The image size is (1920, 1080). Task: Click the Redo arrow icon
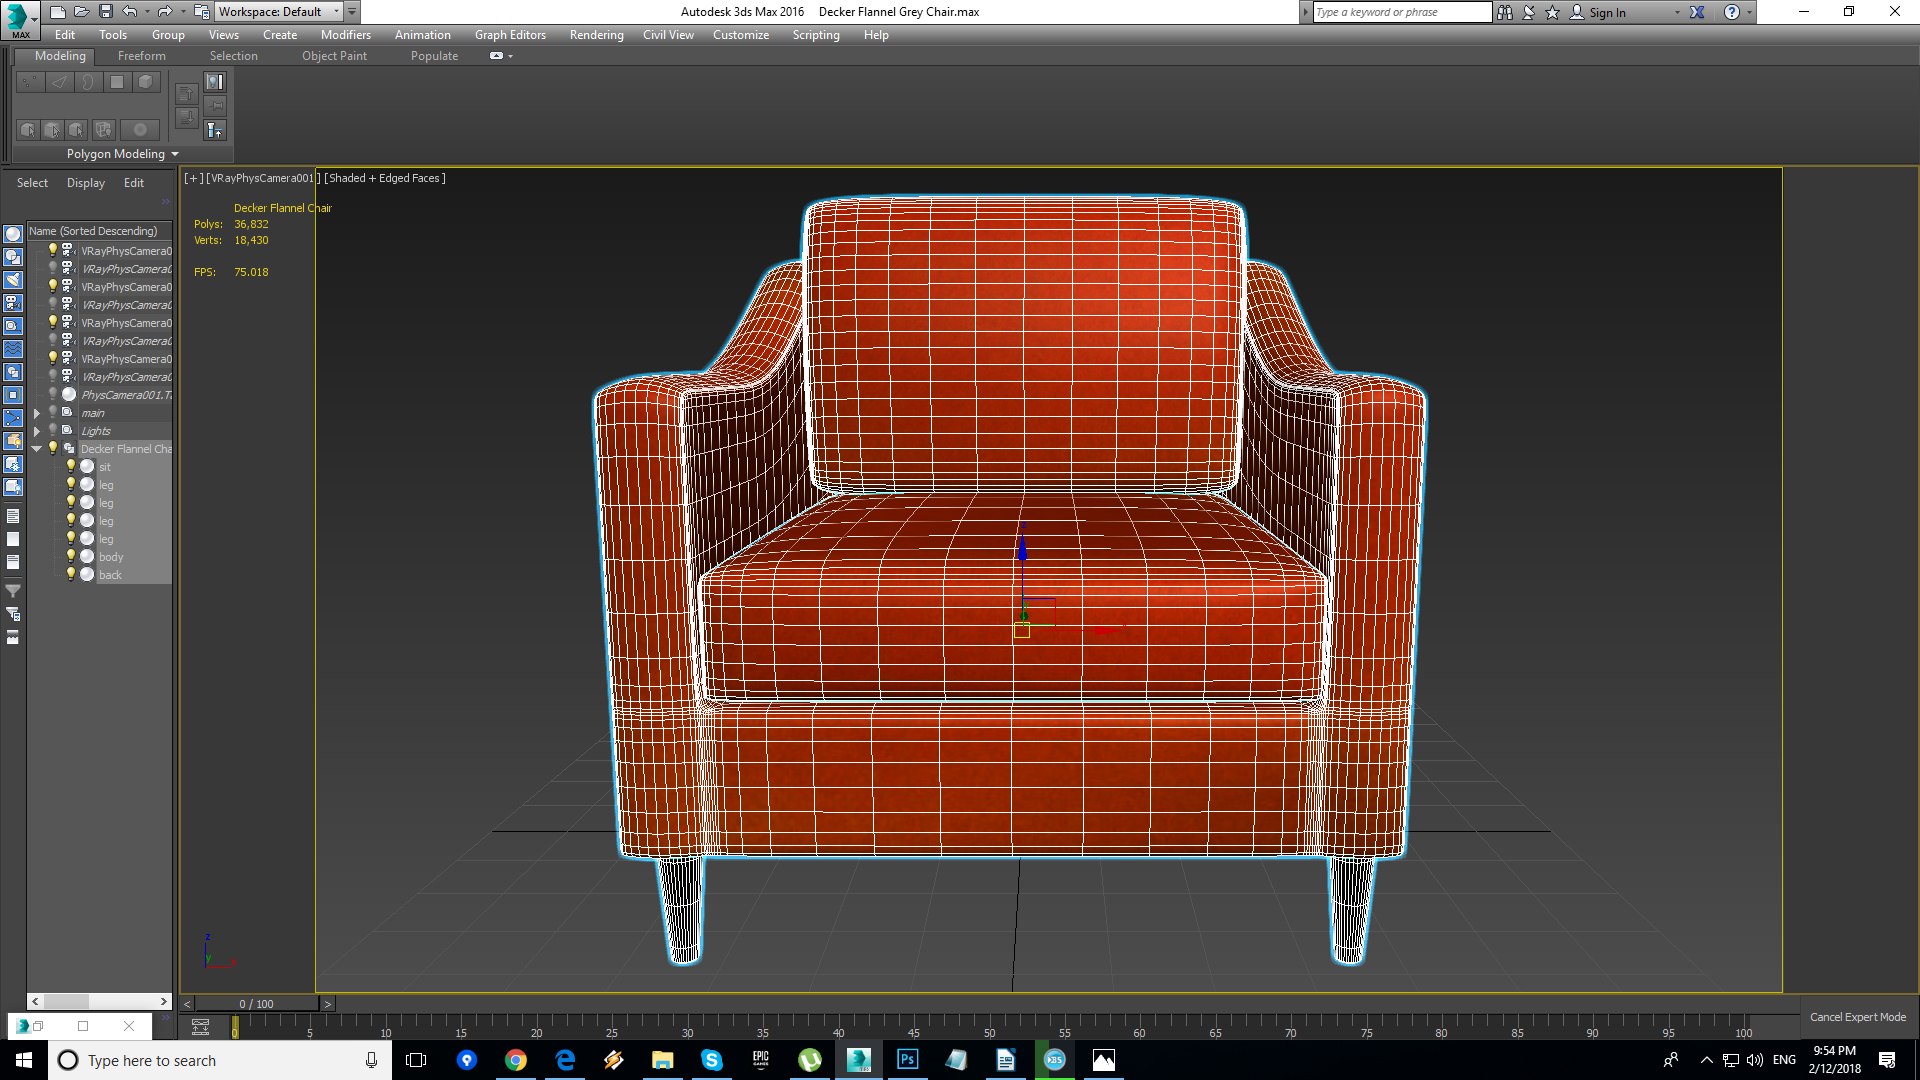pos(165,12)
